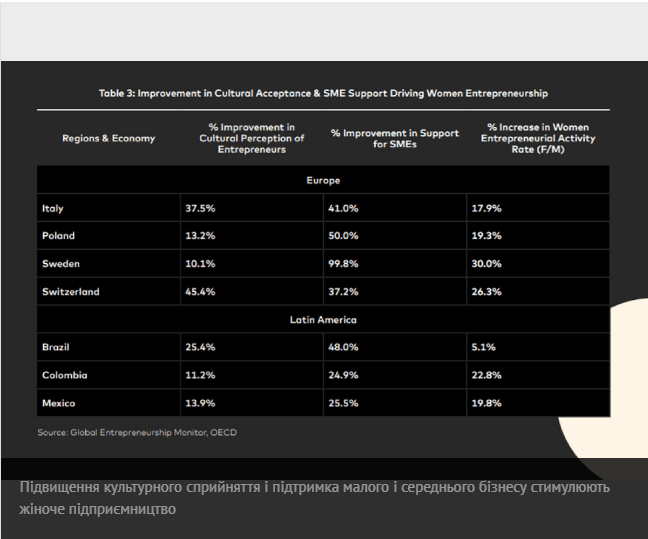
Task: Click the Latin America section heading
Action: (323, 320)
